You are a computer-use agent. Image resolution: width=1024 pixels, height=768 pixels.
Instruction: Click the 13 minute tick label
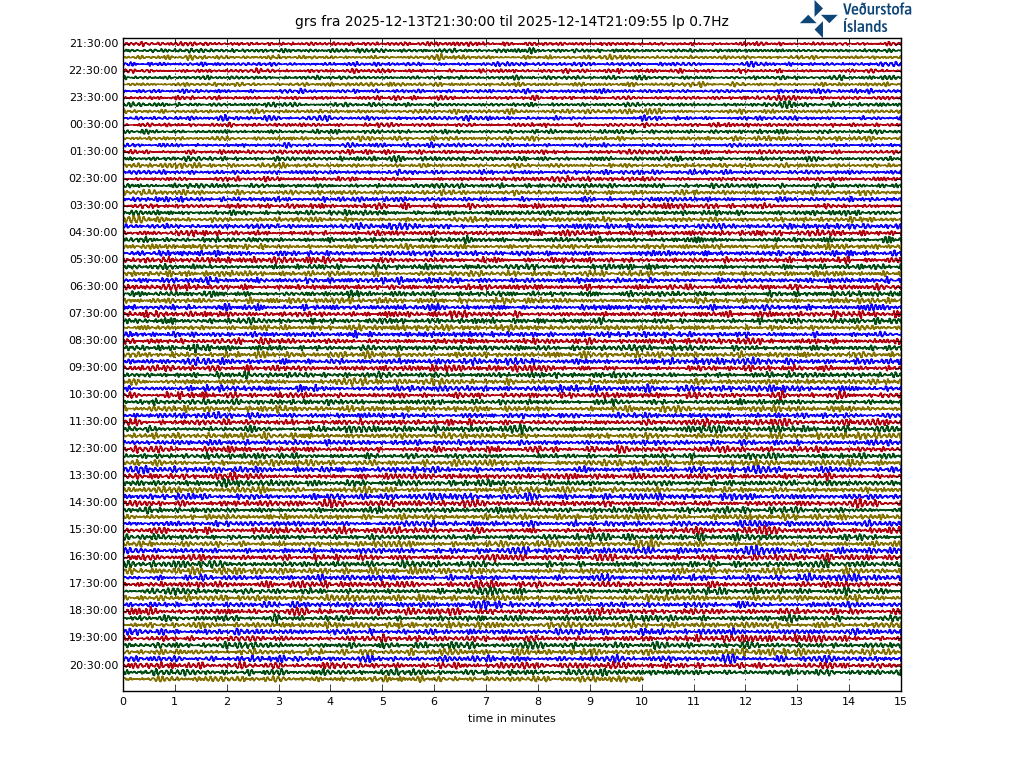pos(797,702)
